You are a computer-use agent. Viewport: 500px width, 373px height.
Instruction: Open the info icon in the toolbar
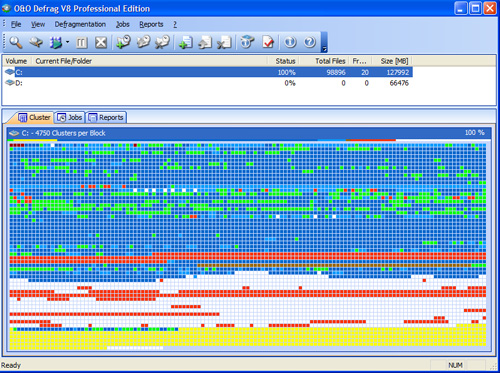tap(290, 42)
